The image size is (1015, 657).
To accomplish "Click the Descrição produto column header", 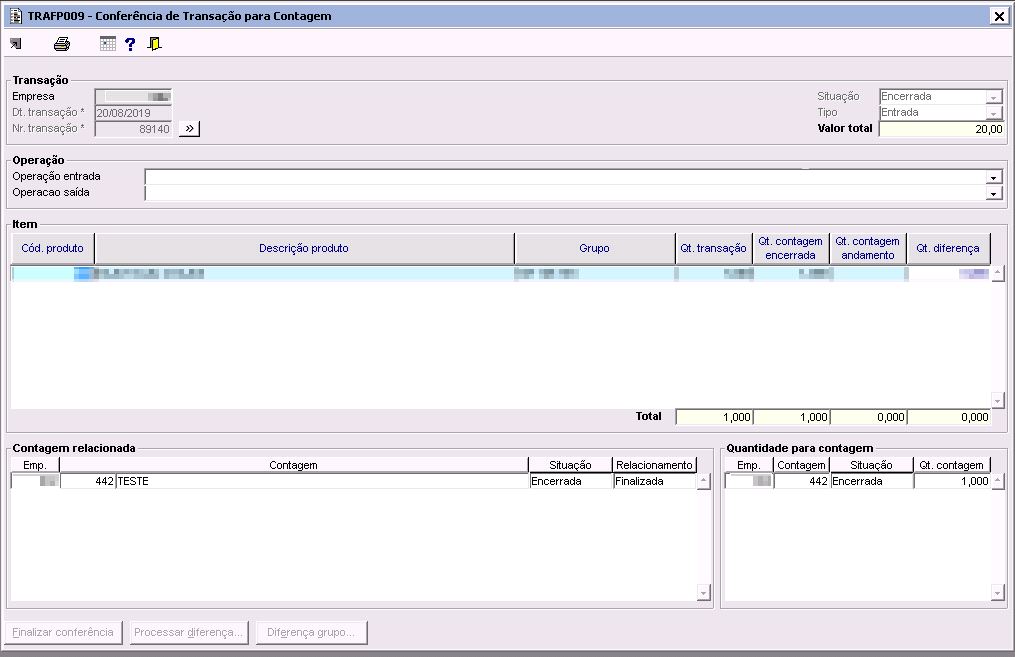I will coord(304,248).
